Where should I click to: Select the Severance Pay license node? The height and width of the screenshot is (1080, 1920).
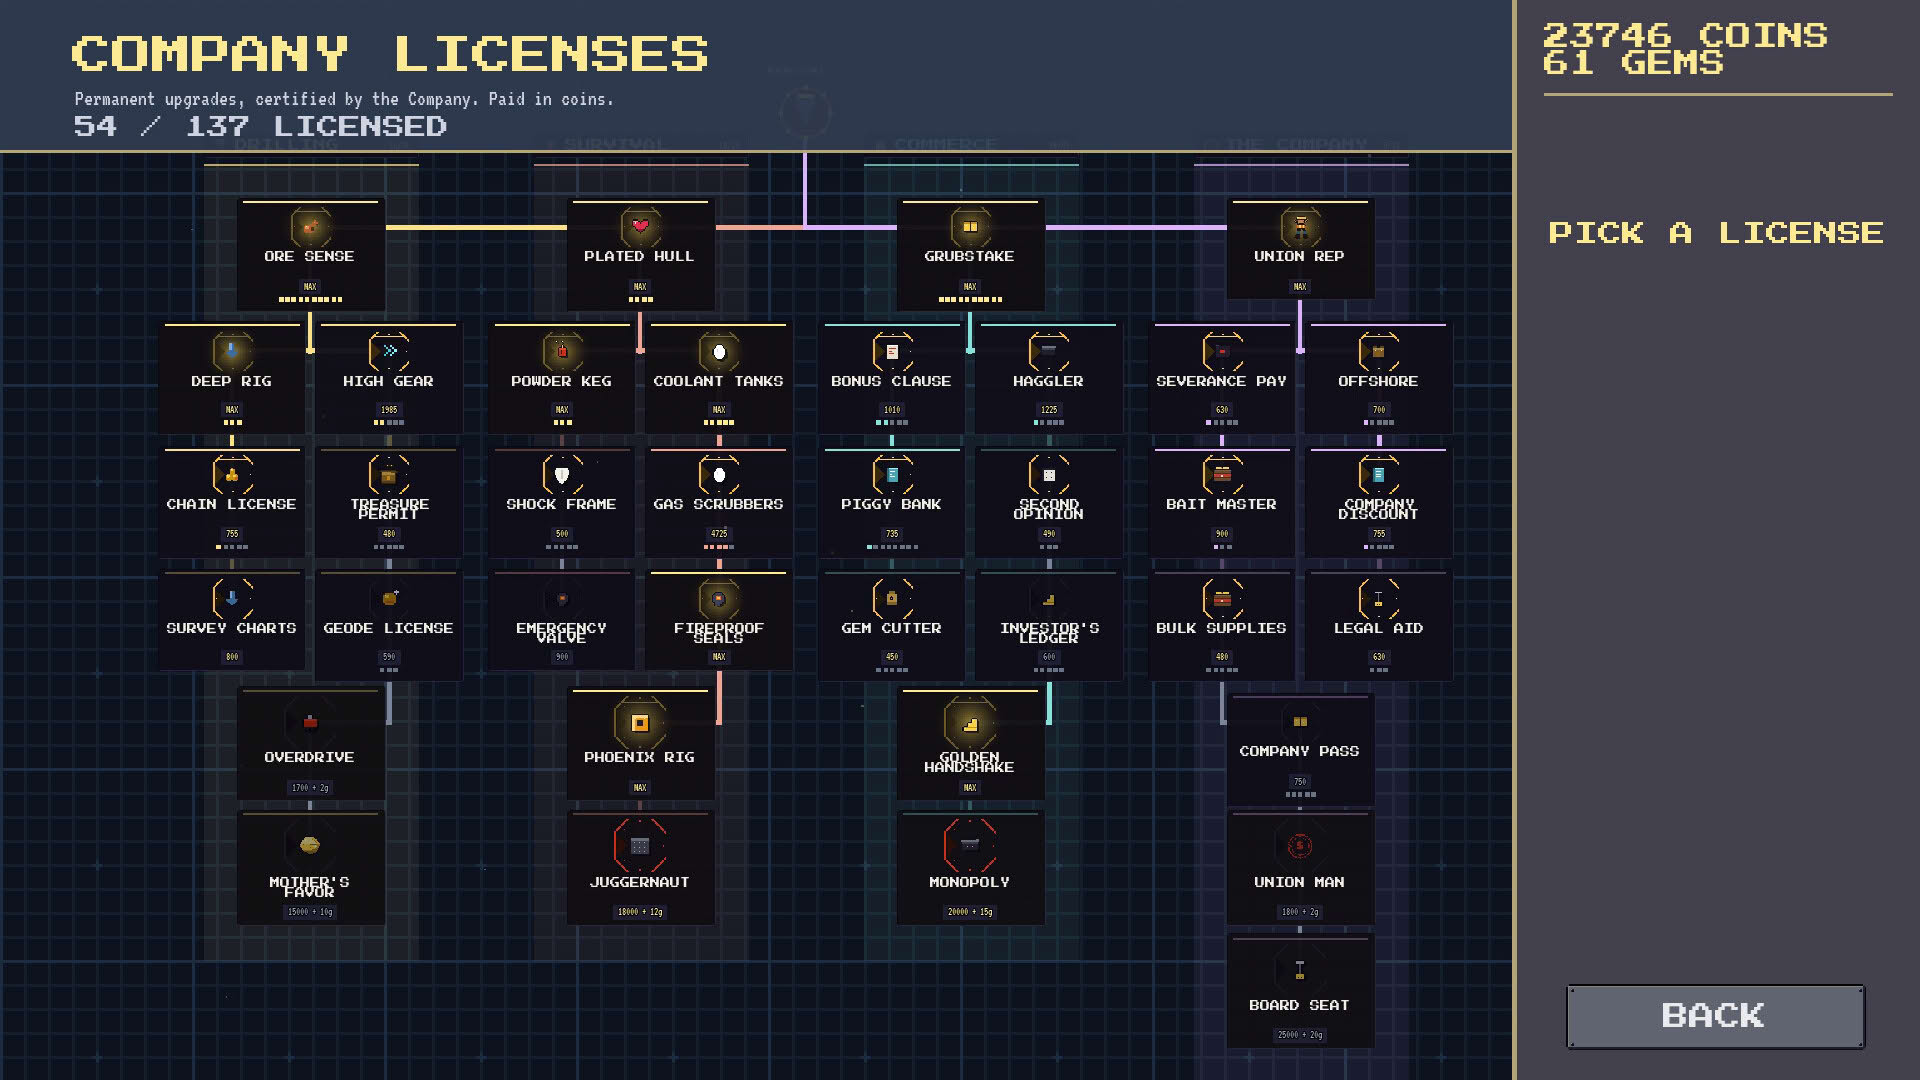coord(1221,378)
